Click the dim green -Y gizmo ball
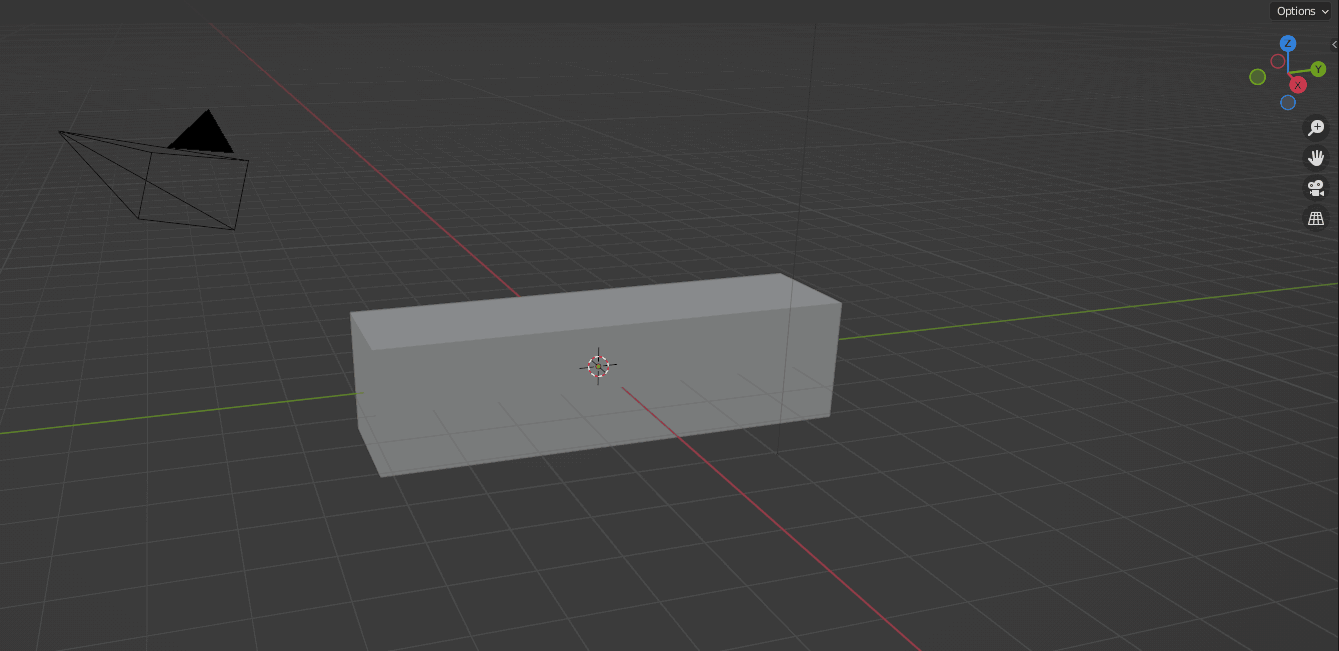The height and width of the screenshot is (651, 1339). click(1258, 77)
